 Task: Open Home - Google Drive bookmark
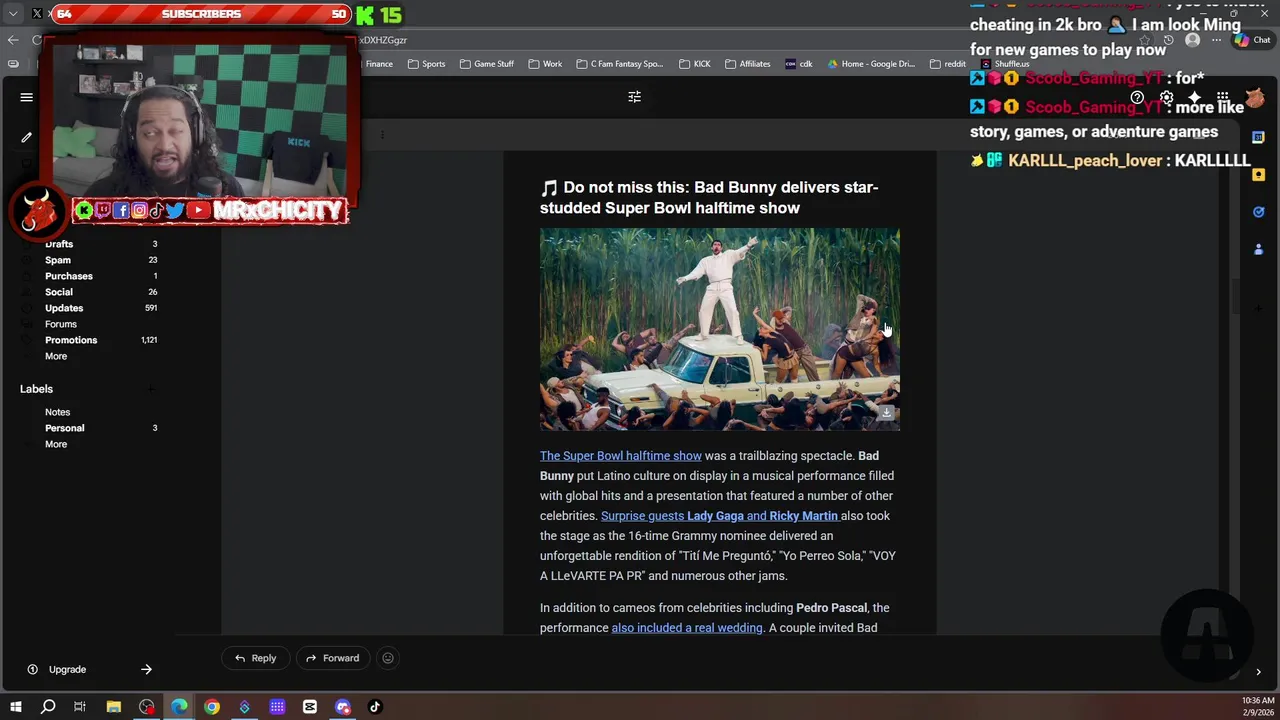[x=871, y=64]
